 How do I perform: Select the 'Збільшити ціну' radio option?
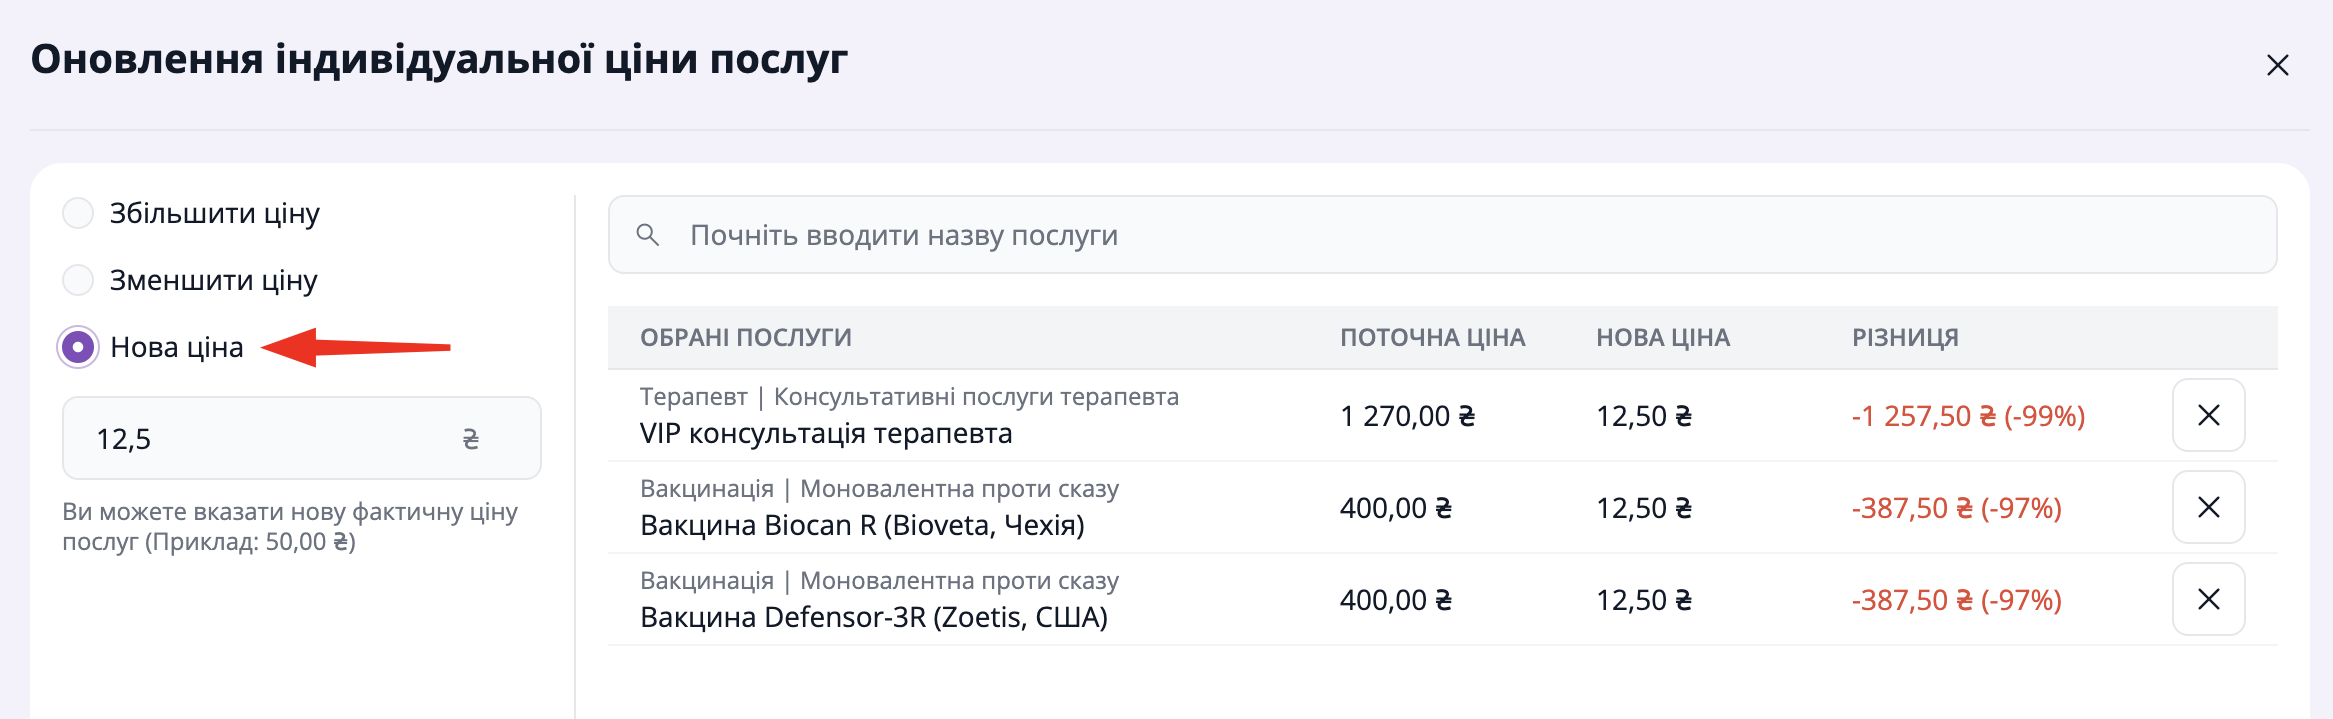(78, 213)
